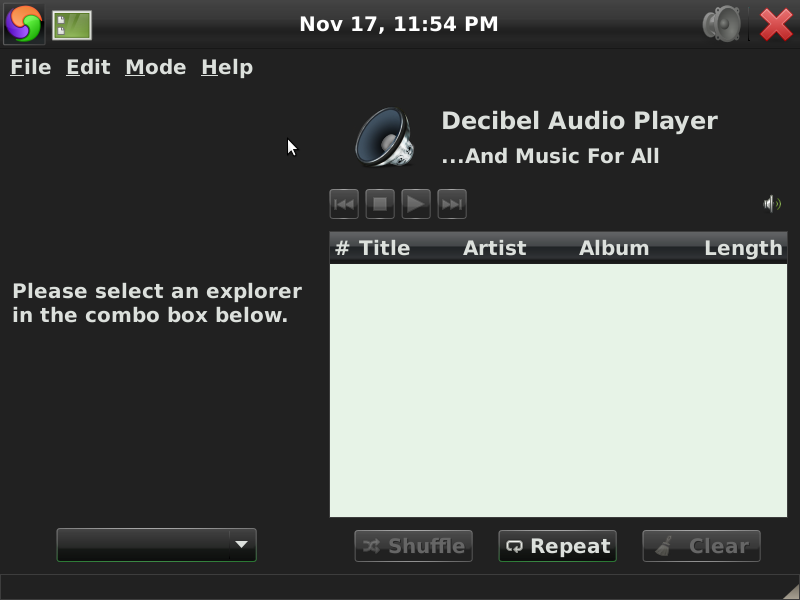Toggle the Repeat button

558,546
